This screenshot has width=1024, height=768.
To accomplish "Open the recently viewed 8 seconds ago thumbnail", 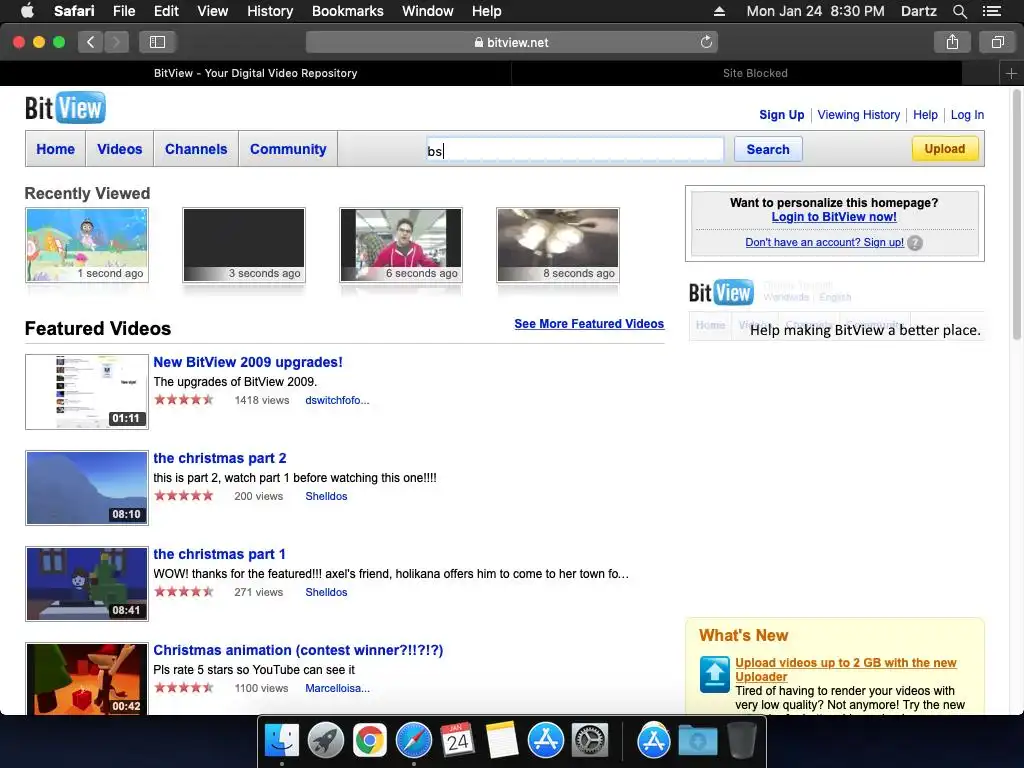I will click(x=558, y=245).
